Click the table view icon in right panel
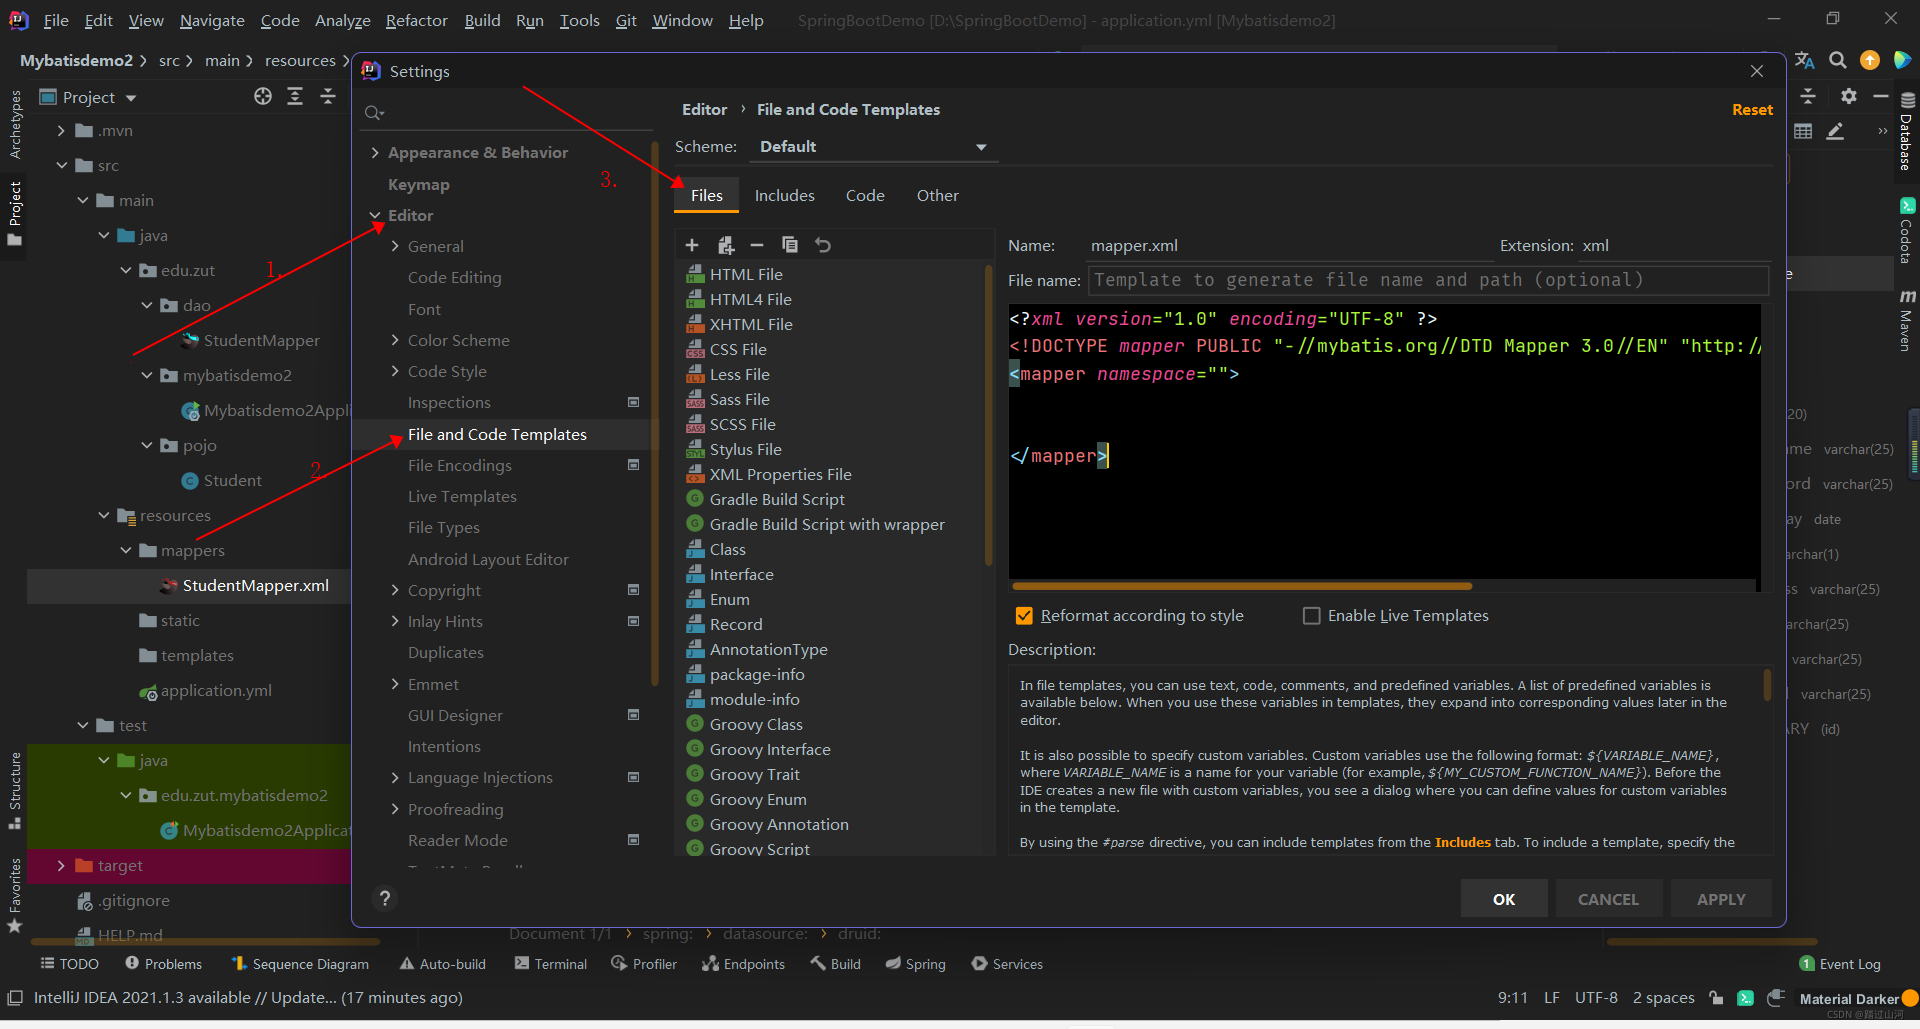The width and height of the screenshot is (1920, 1029). pyautogui.click(x=1803, y=131)
